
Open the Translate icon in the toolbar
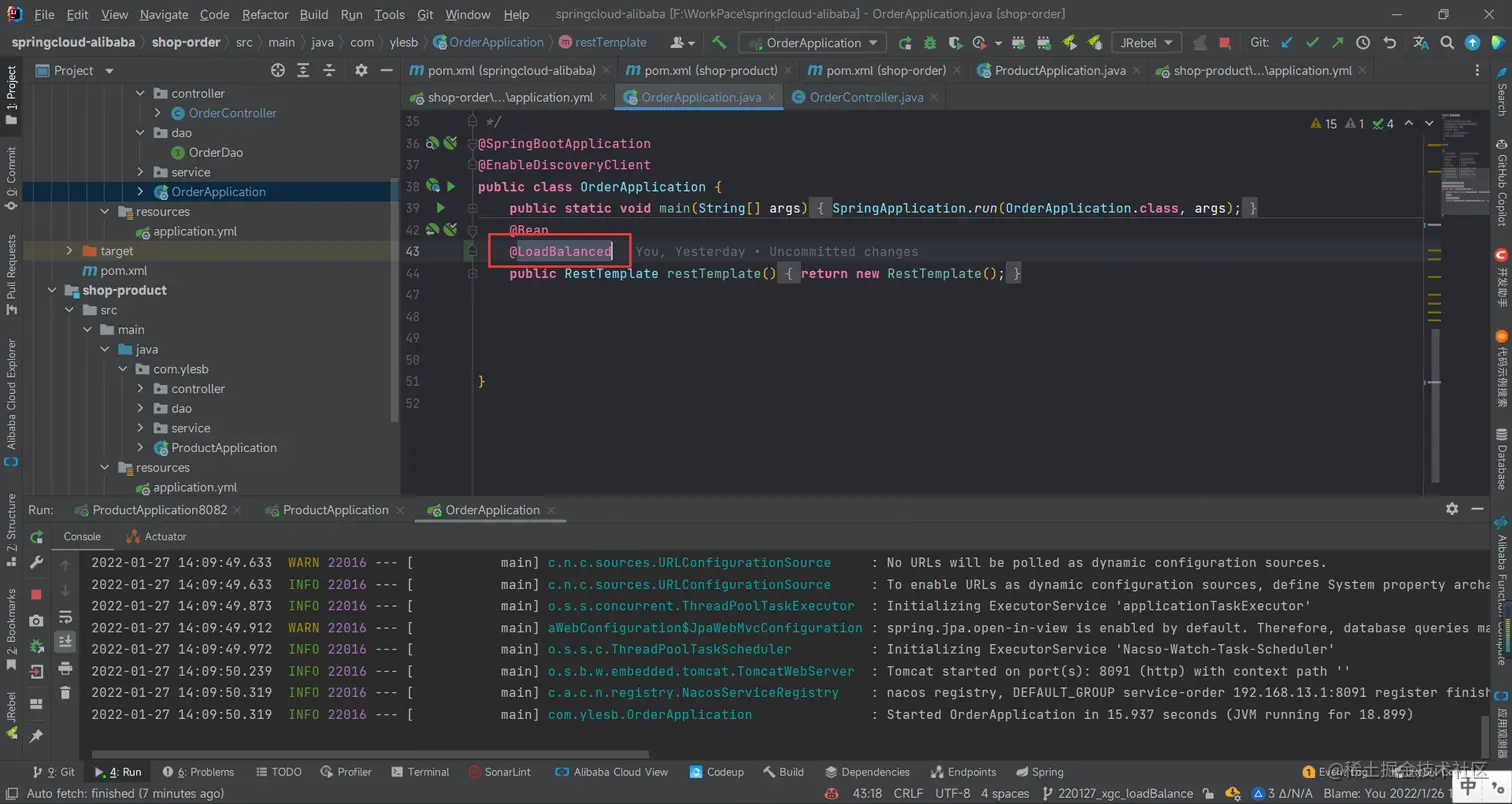pos(1421,43)
